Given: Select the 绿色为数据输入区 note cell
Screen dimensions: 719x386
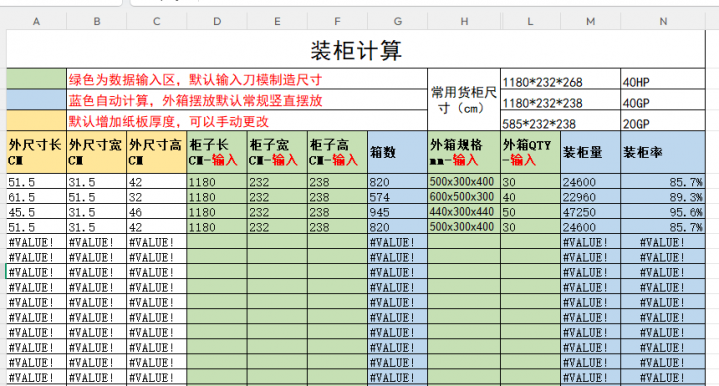Looking at the screenshot, I should (x=247, y=79).
